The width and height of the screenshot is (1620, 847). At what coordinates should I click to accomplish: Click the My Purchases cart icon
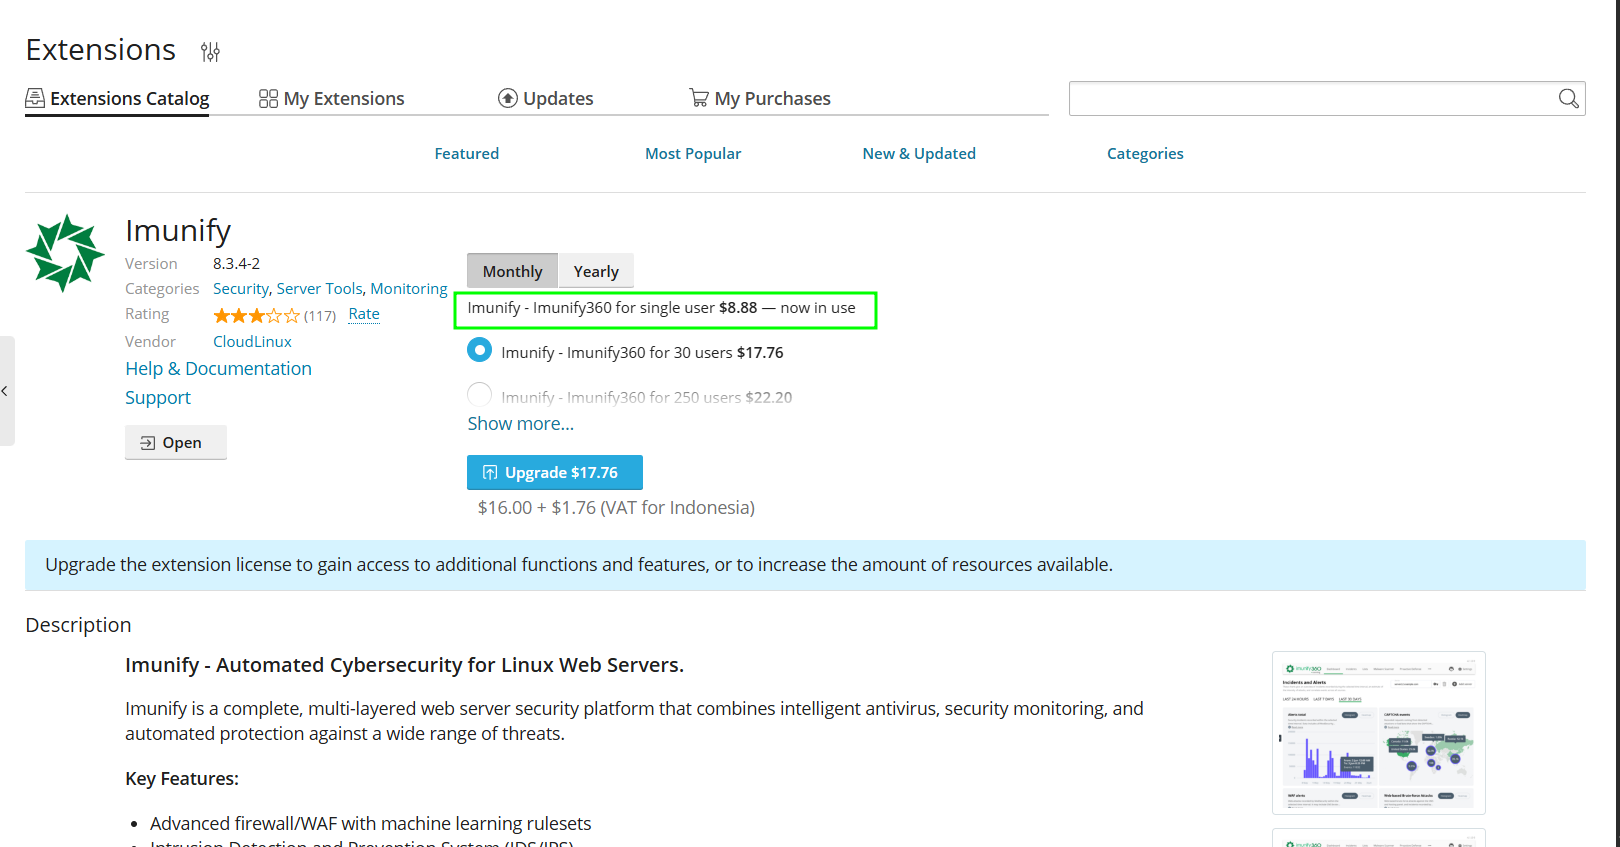click(699, 98)
